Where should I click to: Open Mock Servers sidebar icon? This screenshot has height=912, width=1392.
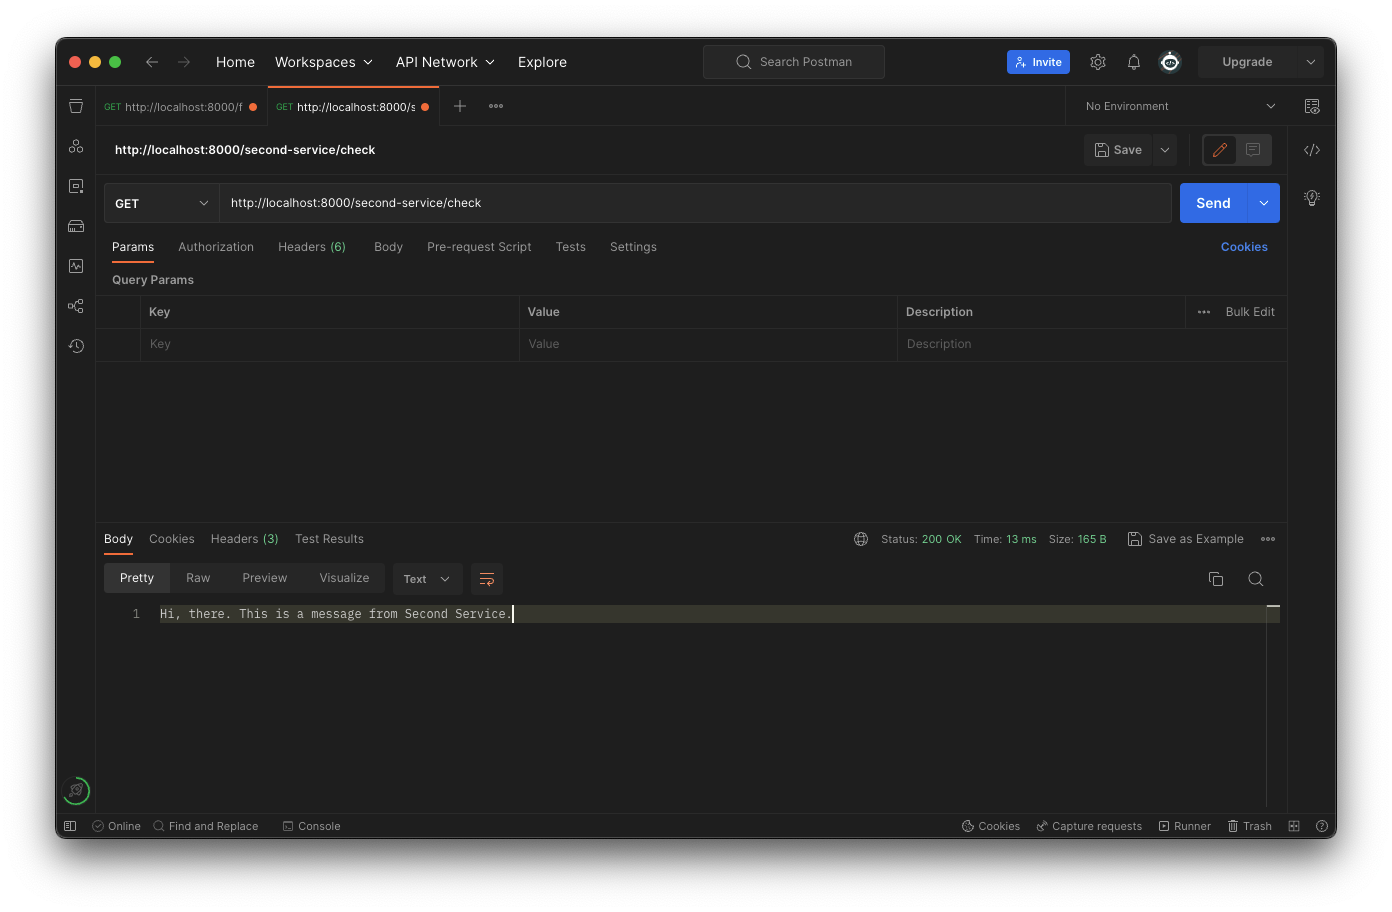pyautogui.click(x=76, y=226)
